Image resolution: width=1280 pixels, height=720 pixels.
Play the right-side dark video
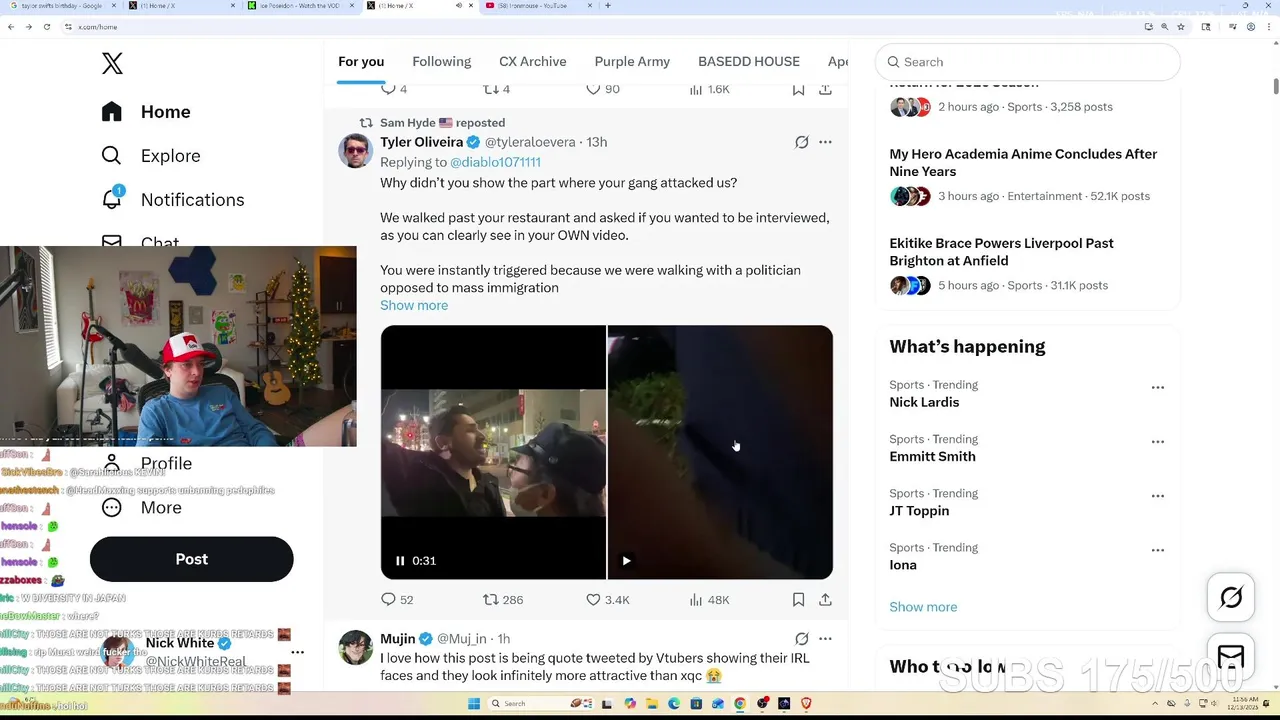pos(626,561)
